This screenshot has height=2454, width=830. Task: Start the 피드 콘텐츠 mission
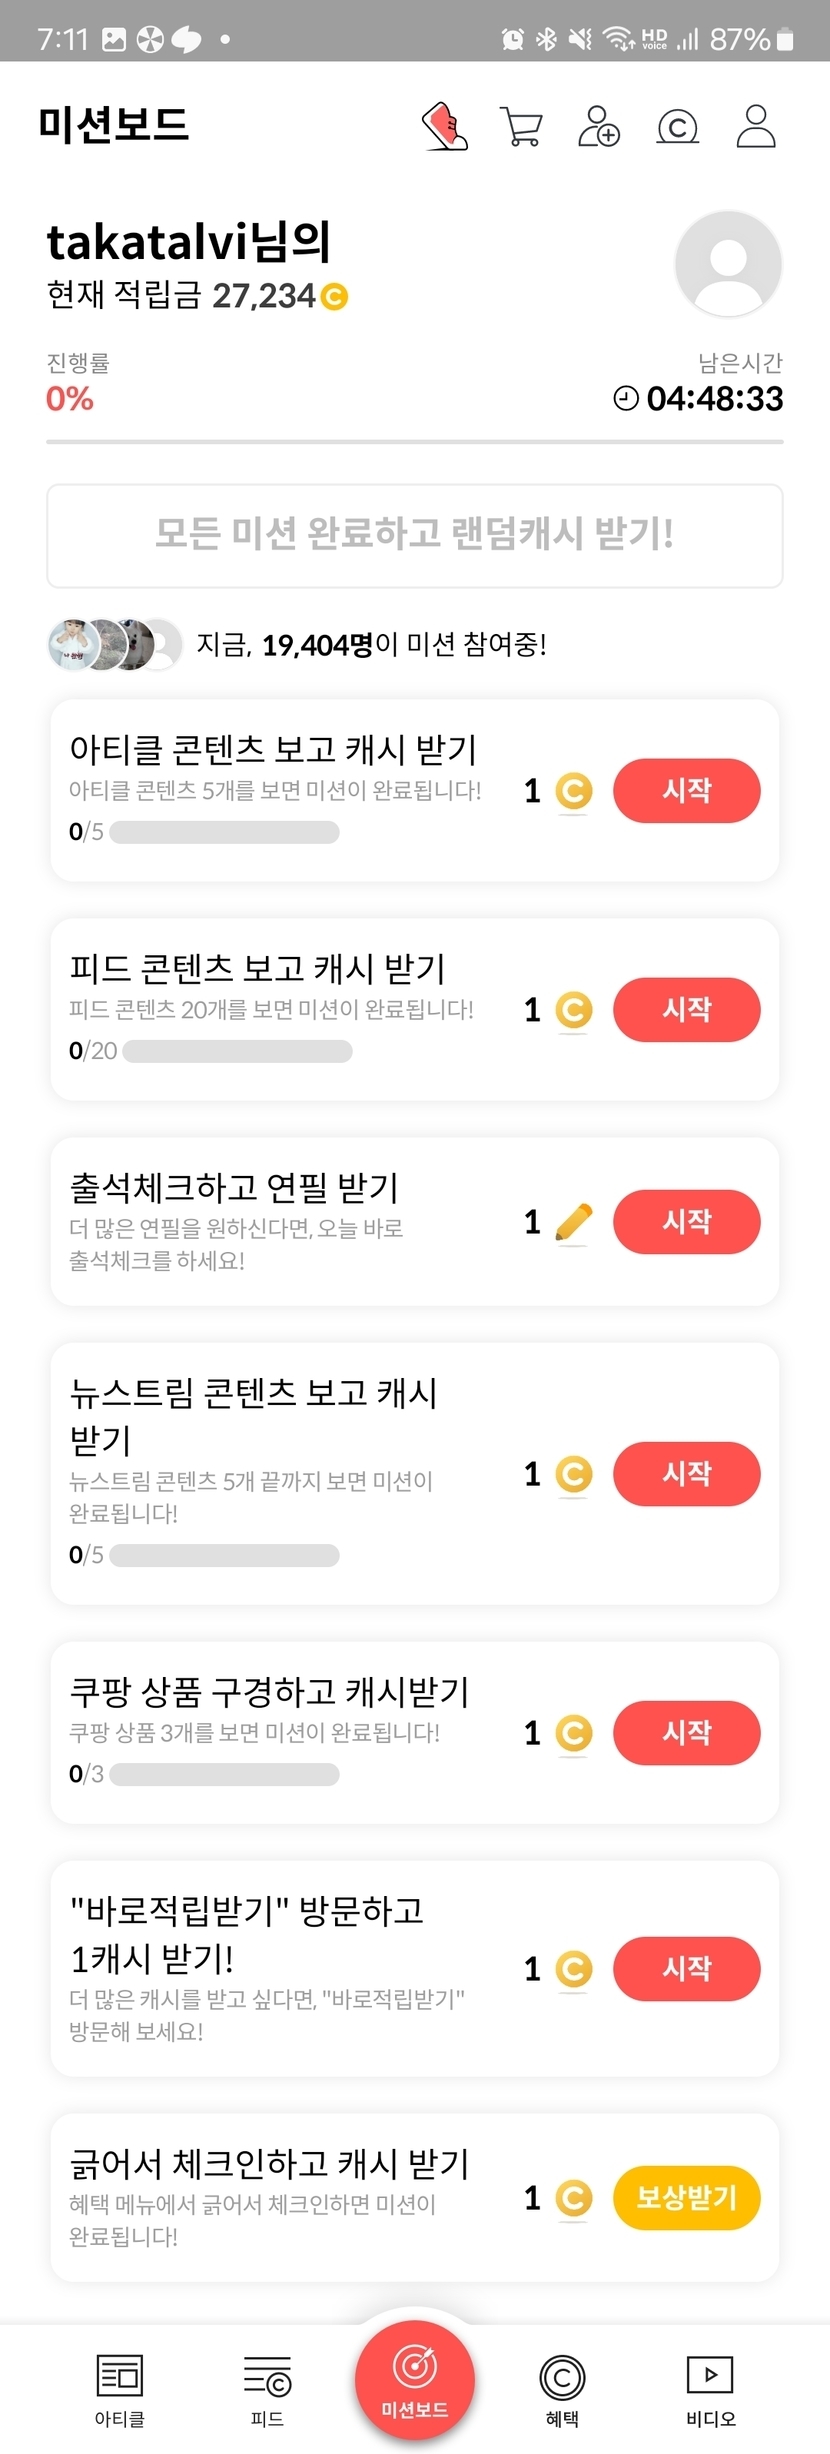[x=686, y=1010]
